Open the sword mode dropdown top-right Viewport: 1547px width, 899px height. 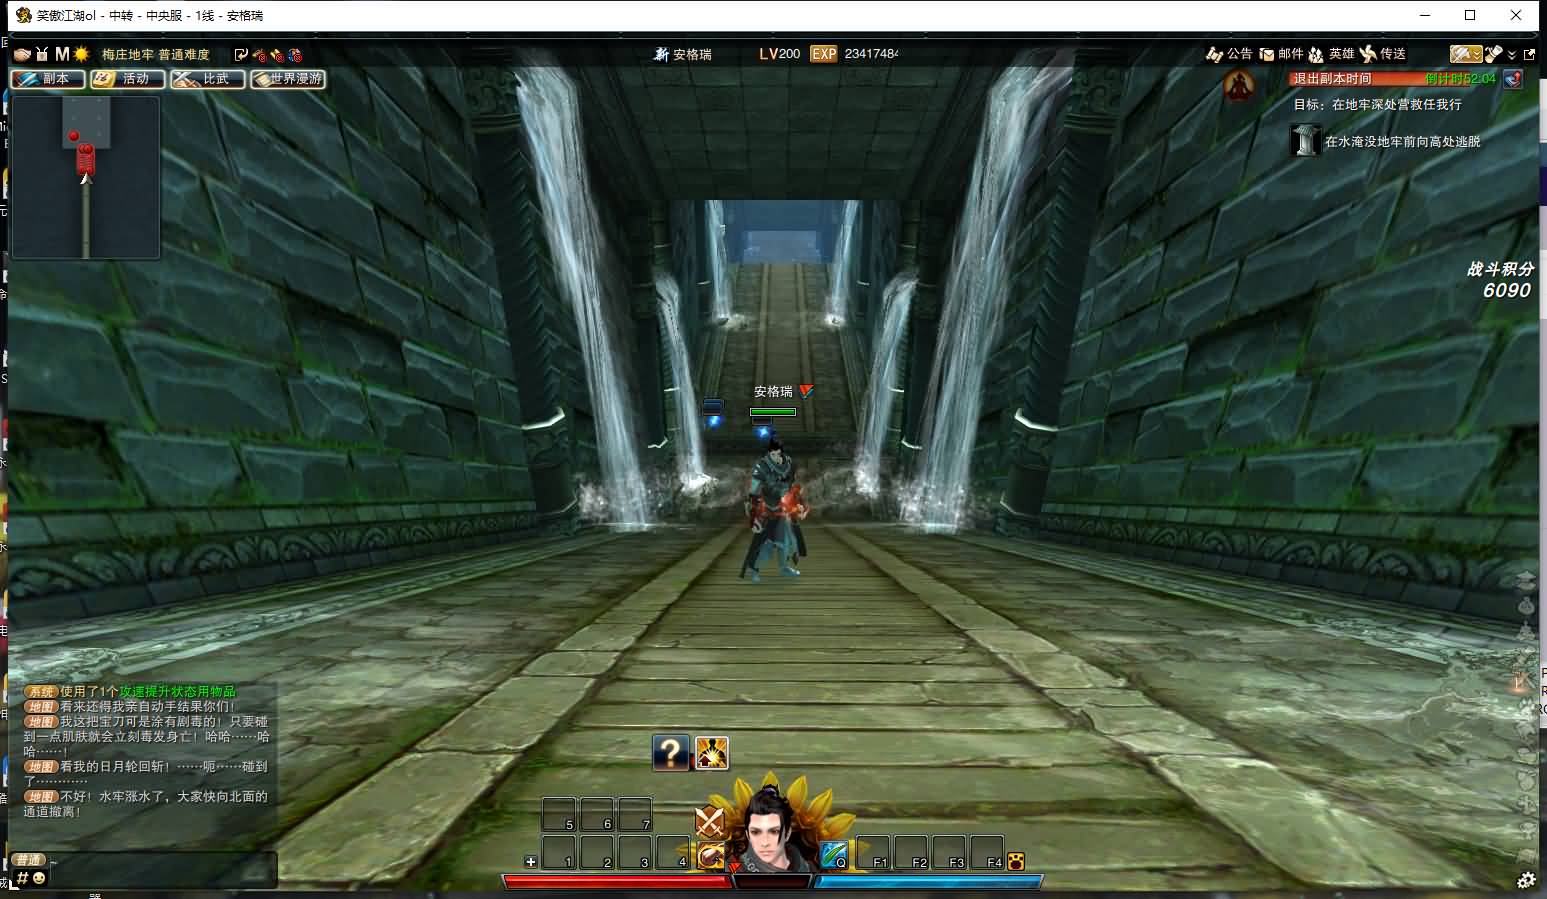[1465, 54]
